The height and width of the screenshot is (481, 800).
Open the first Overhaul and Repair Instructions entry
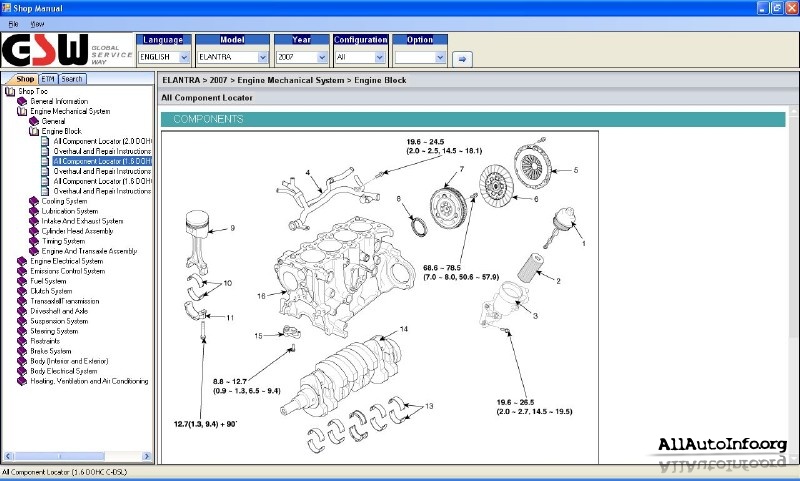click(102, 151)
